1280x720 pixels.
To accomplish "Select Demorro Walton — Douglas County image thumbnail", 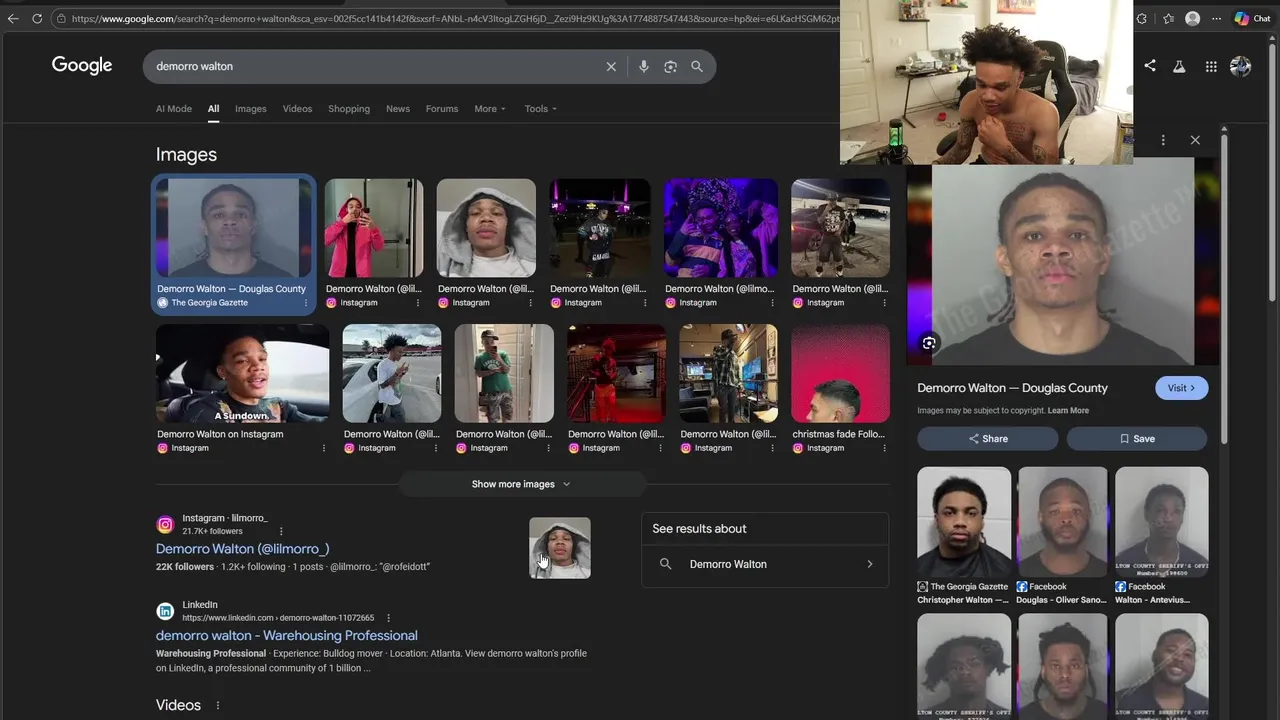I will point(234,228).
